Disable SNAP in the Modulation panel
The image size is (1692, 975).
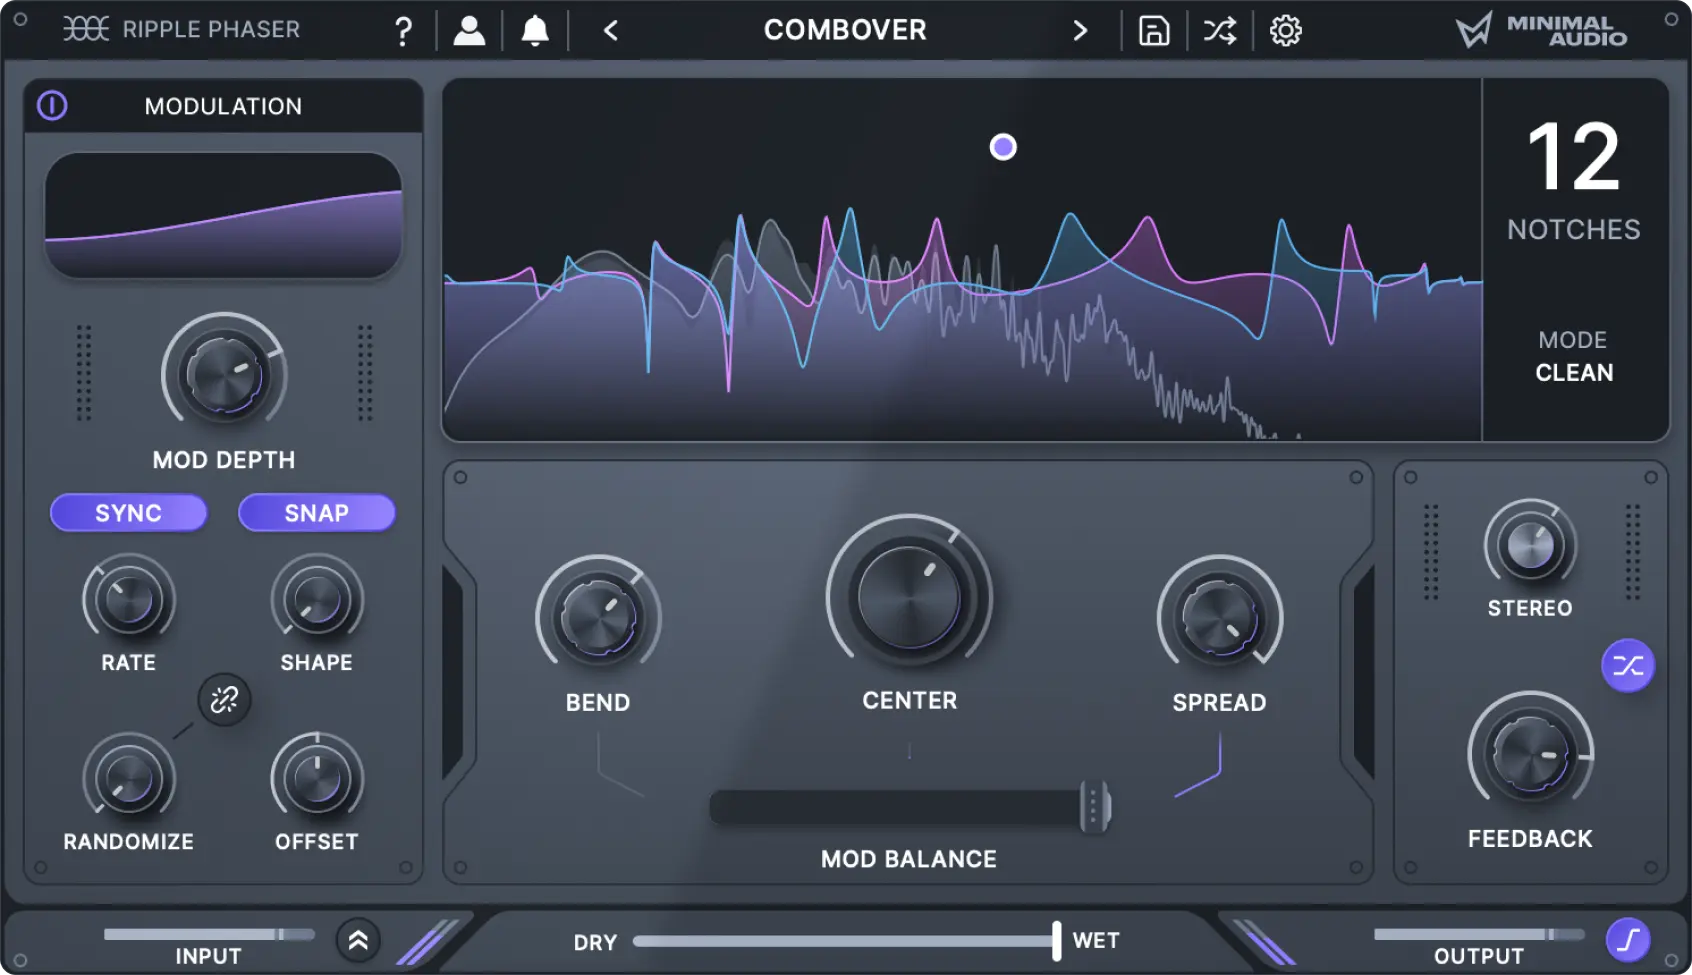coord(317,513)
